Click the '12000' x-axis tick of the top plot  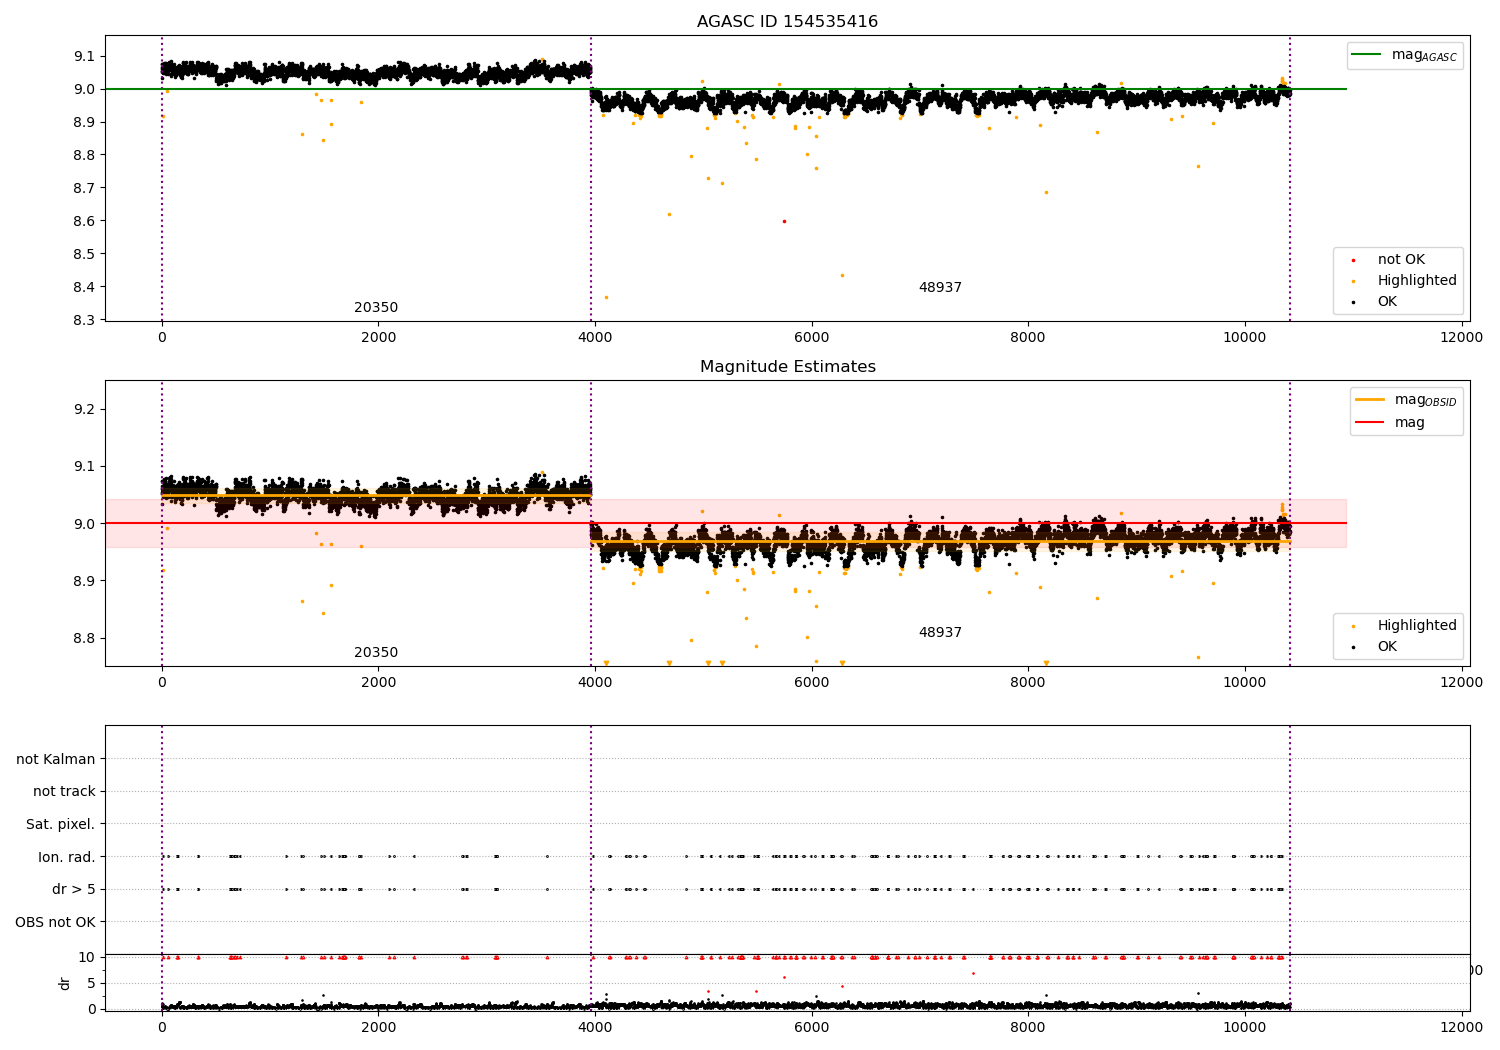click(x=1461, y=337)
